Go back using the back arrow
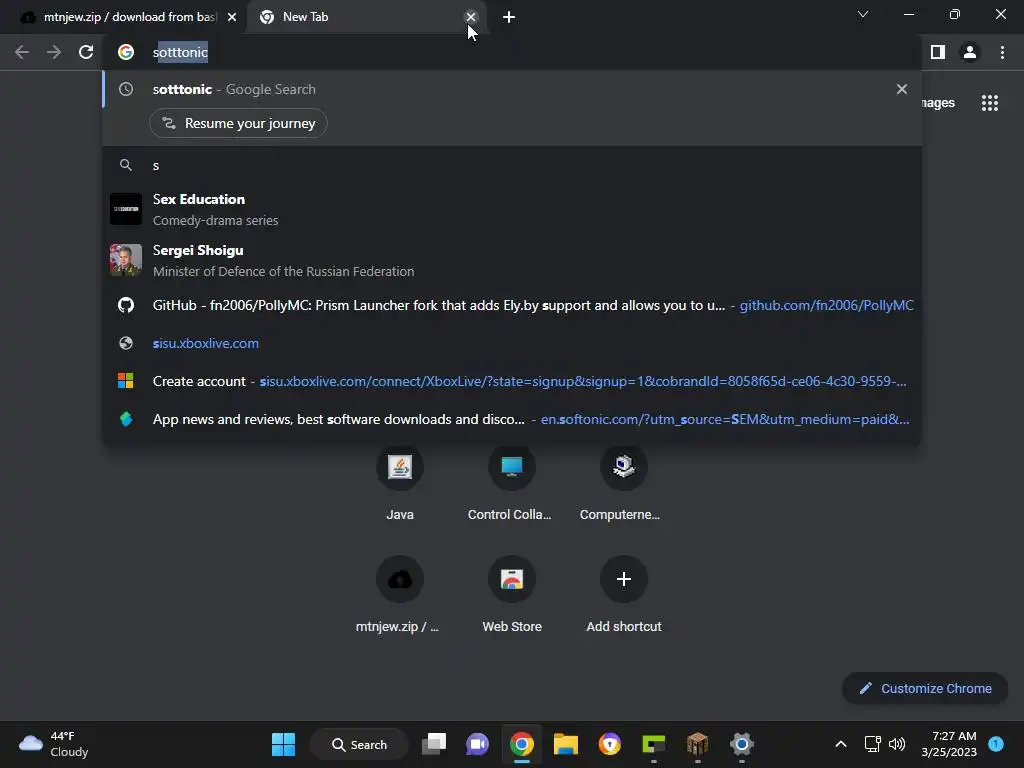1024x768 pixels. pyautogui.click(x=22, y=52)
